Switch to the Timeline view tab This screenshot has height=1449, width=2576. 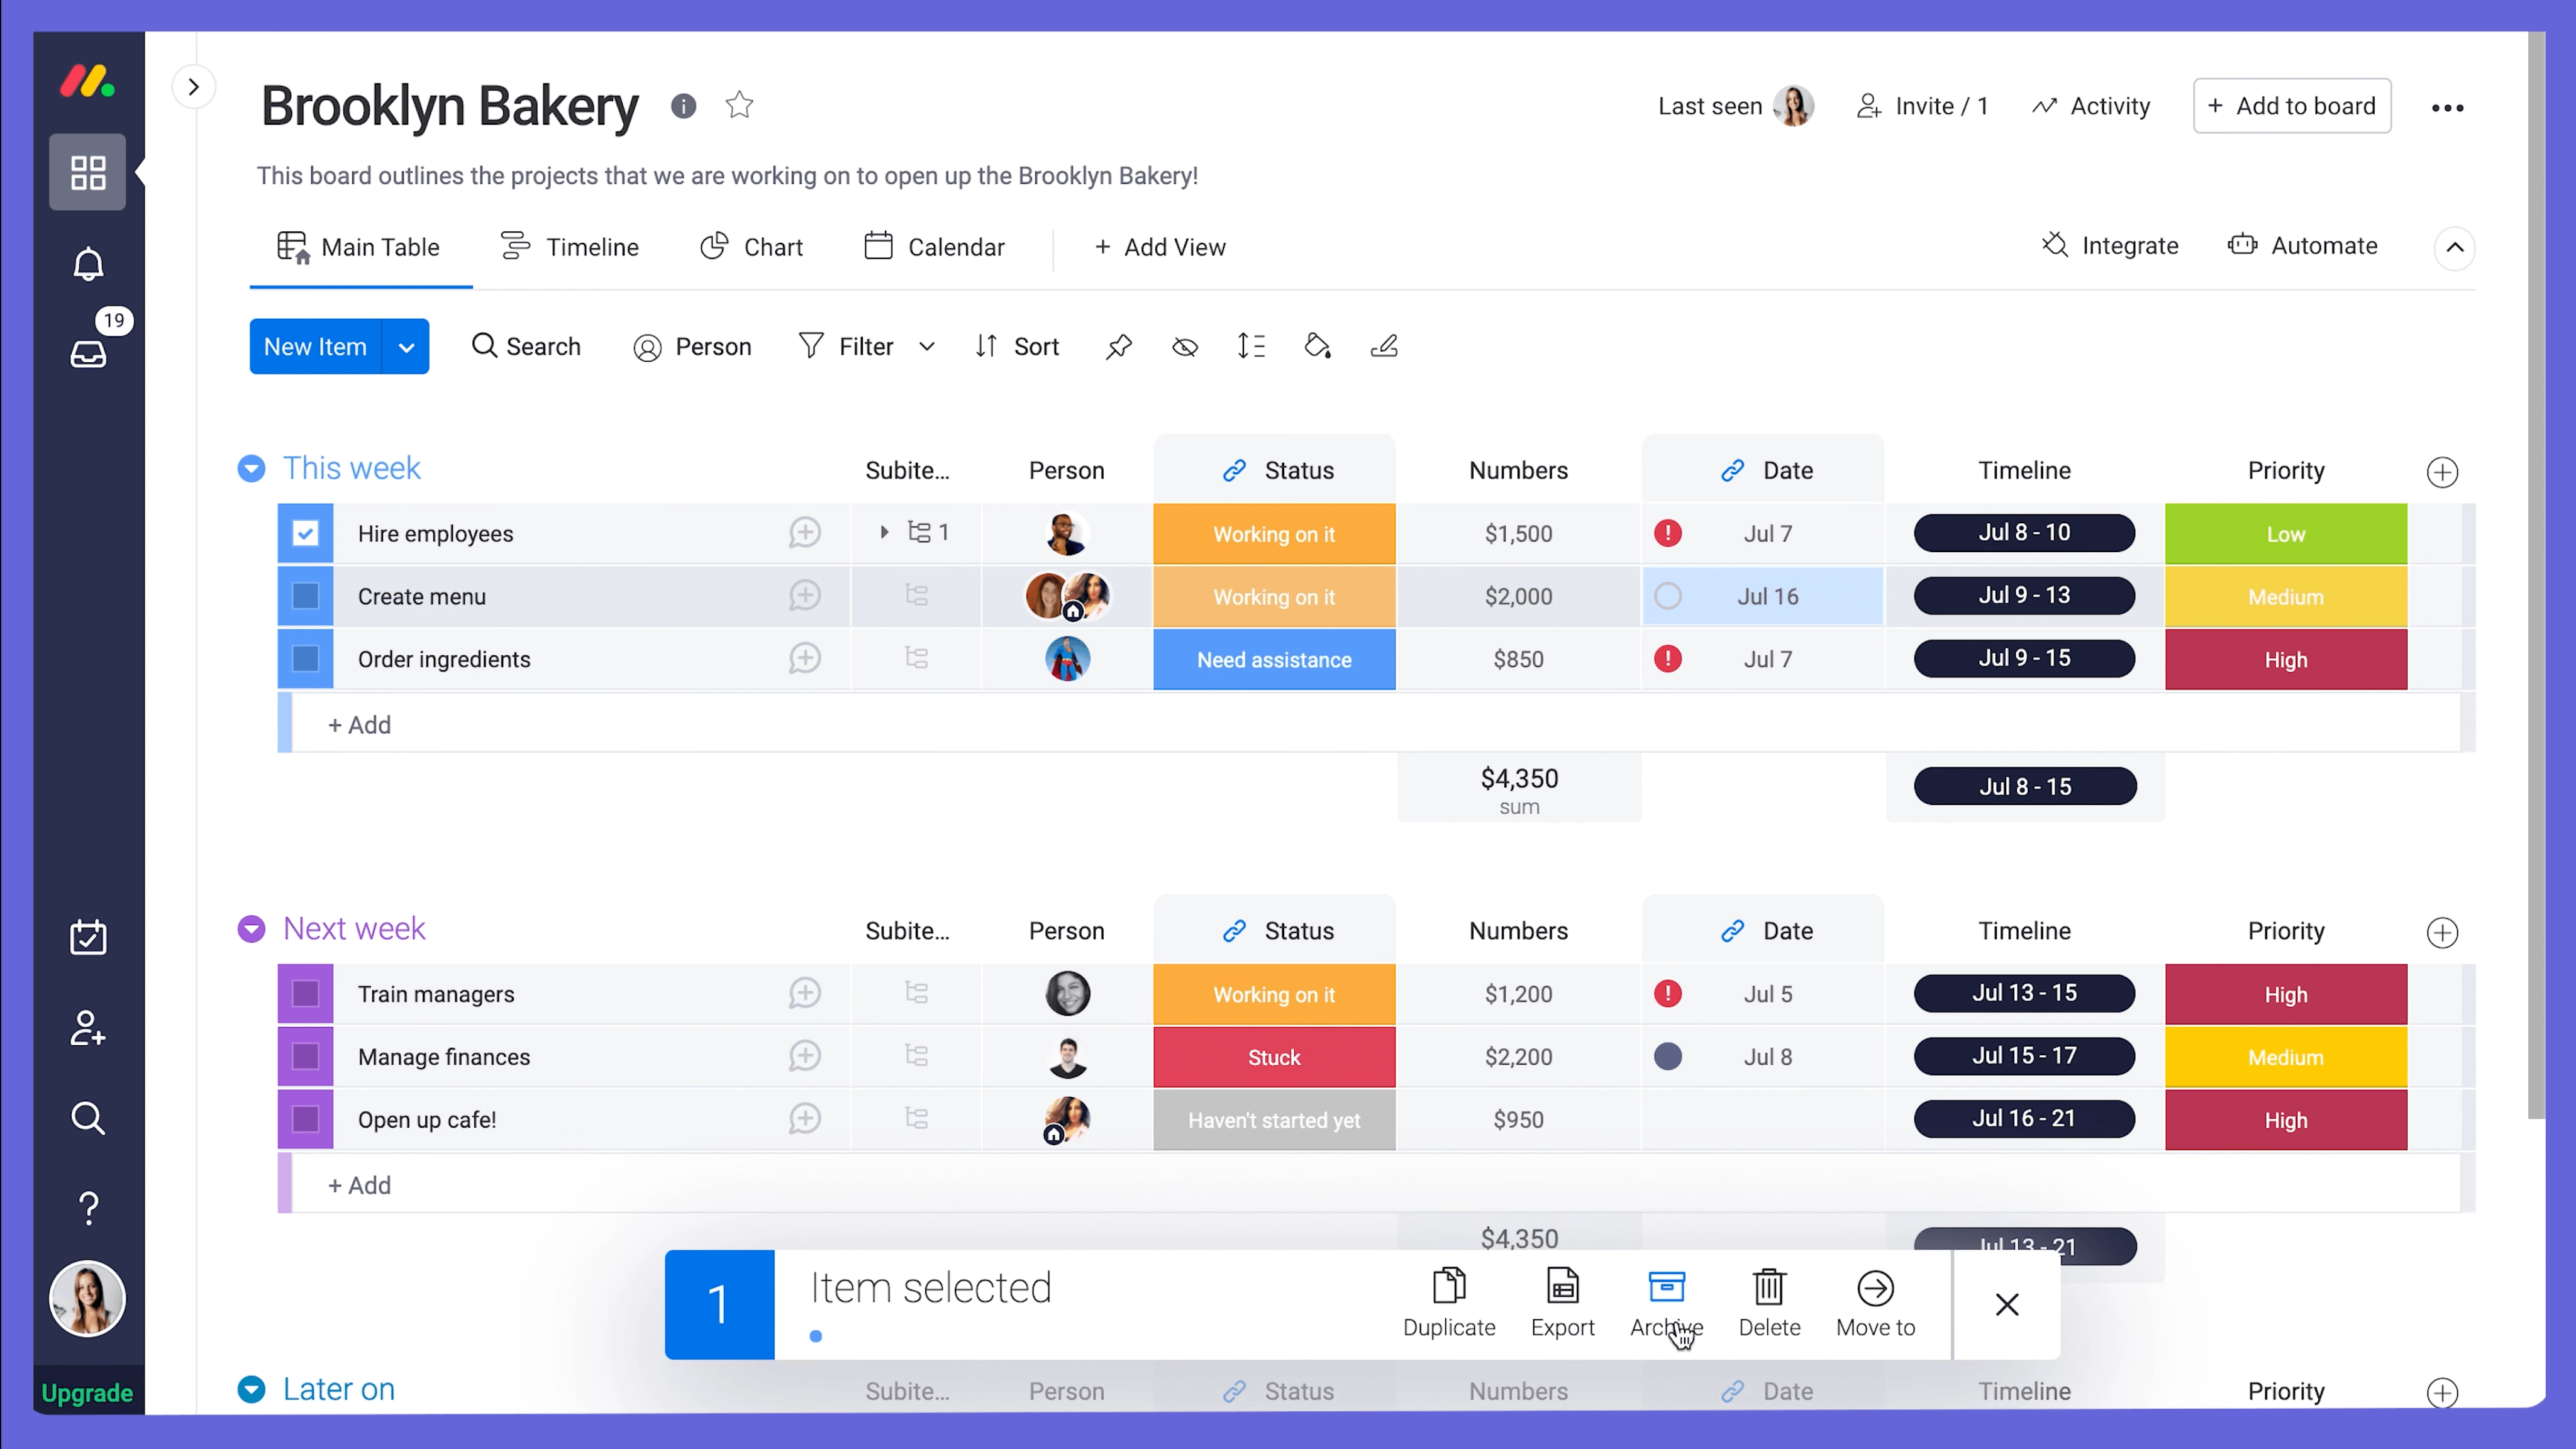(570, 247)
